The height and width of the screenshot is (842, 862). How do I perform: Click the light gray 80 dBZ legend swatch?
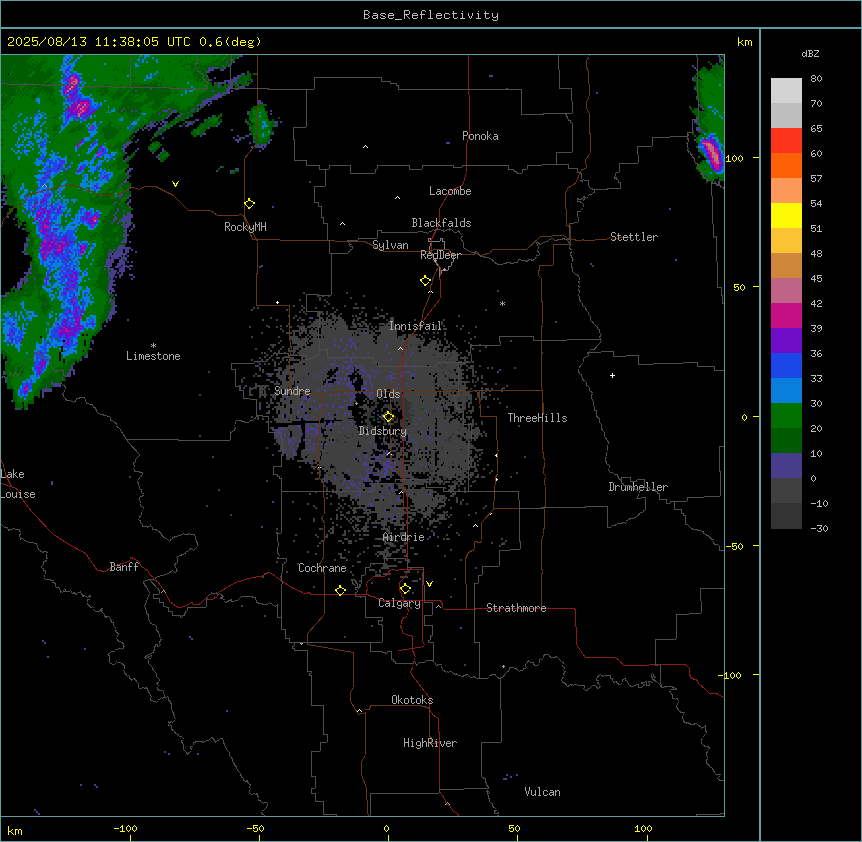click(786, 91)
